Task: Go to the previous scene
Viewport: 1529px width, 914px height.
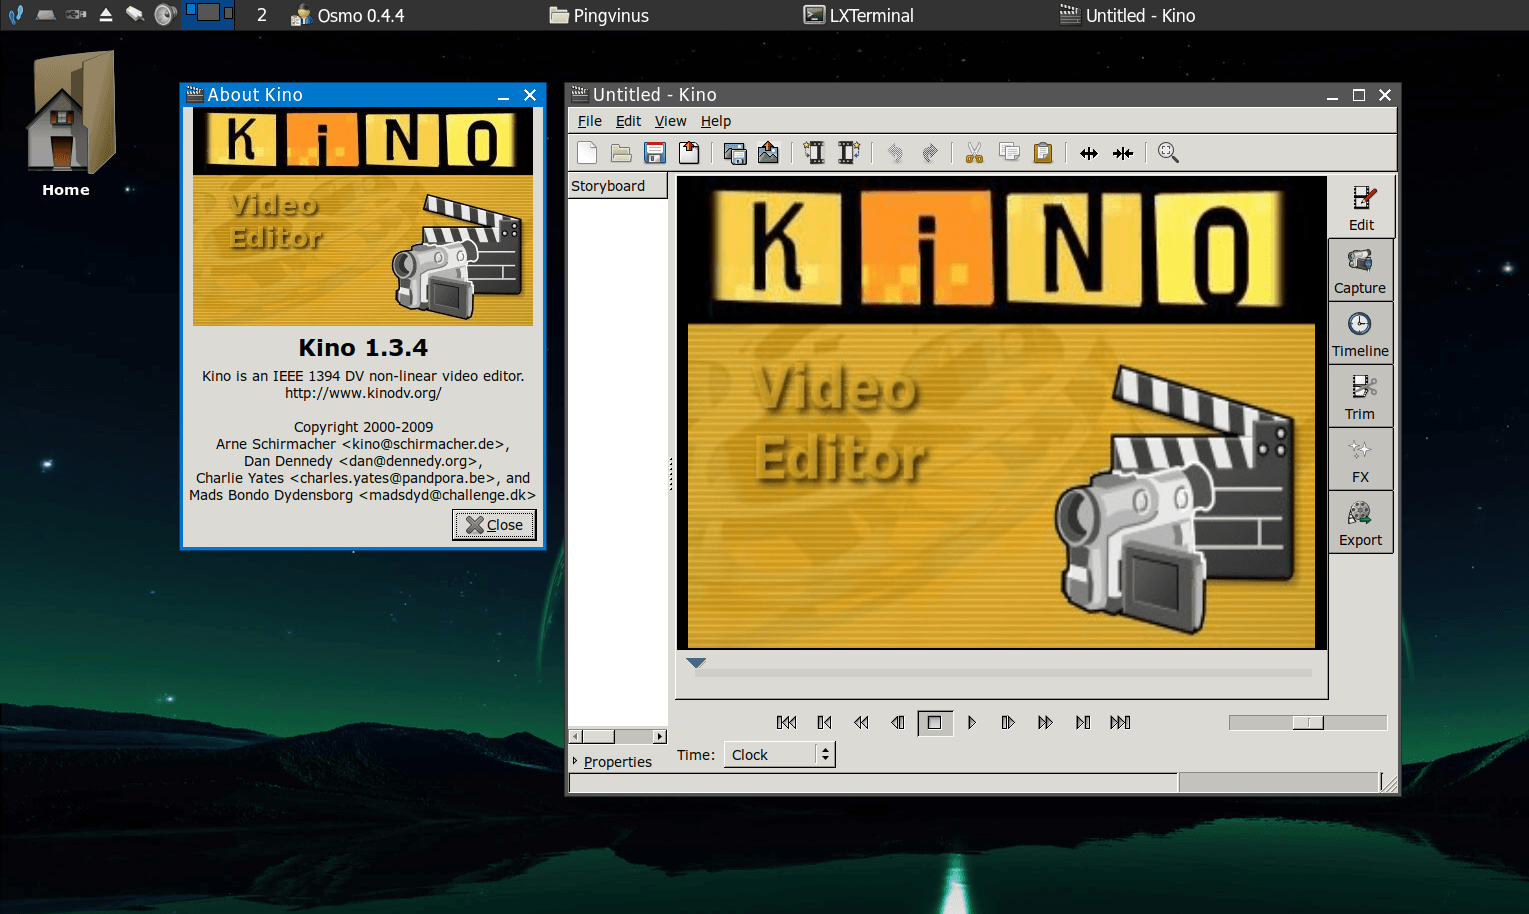Action: click(824, 722)
